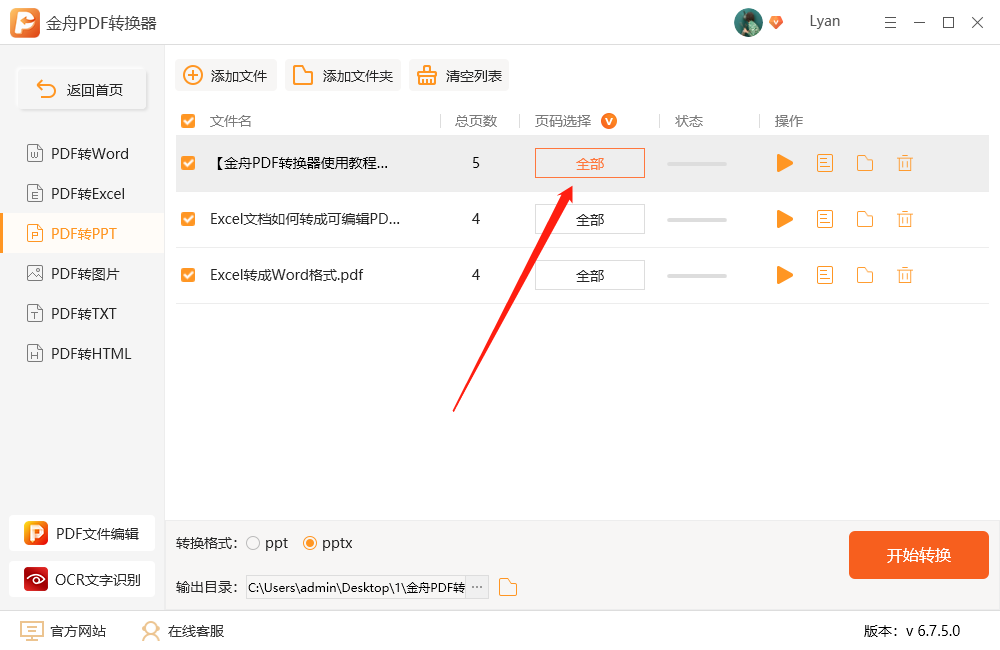Browse output path with the ellipsis button

coord(477,587)
